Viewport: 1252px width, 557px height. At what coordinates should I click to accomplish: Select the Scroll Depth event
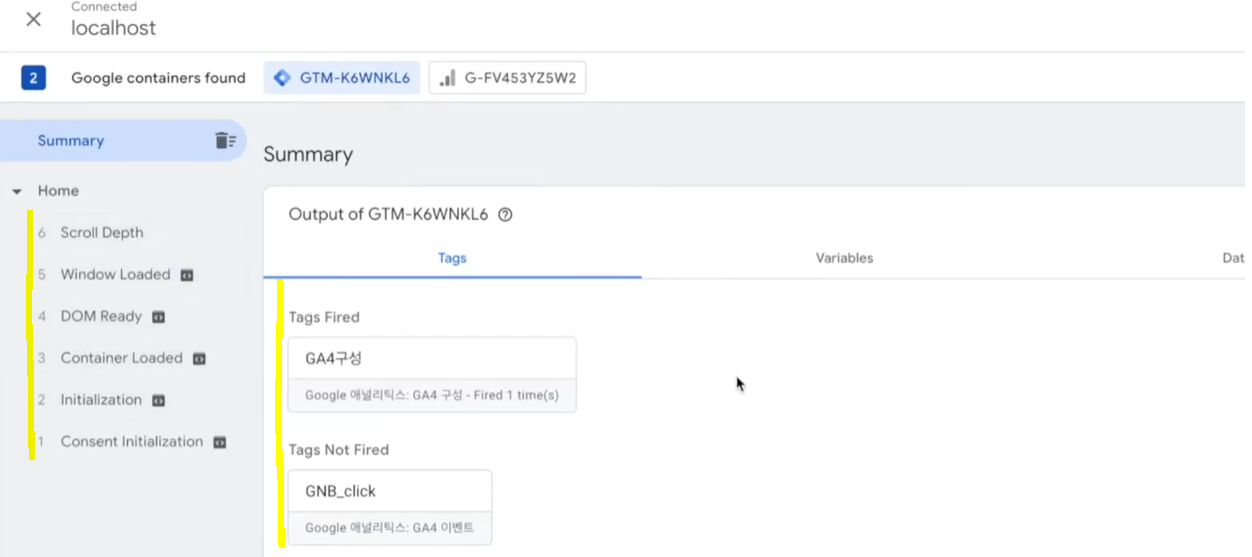(102, 233)
